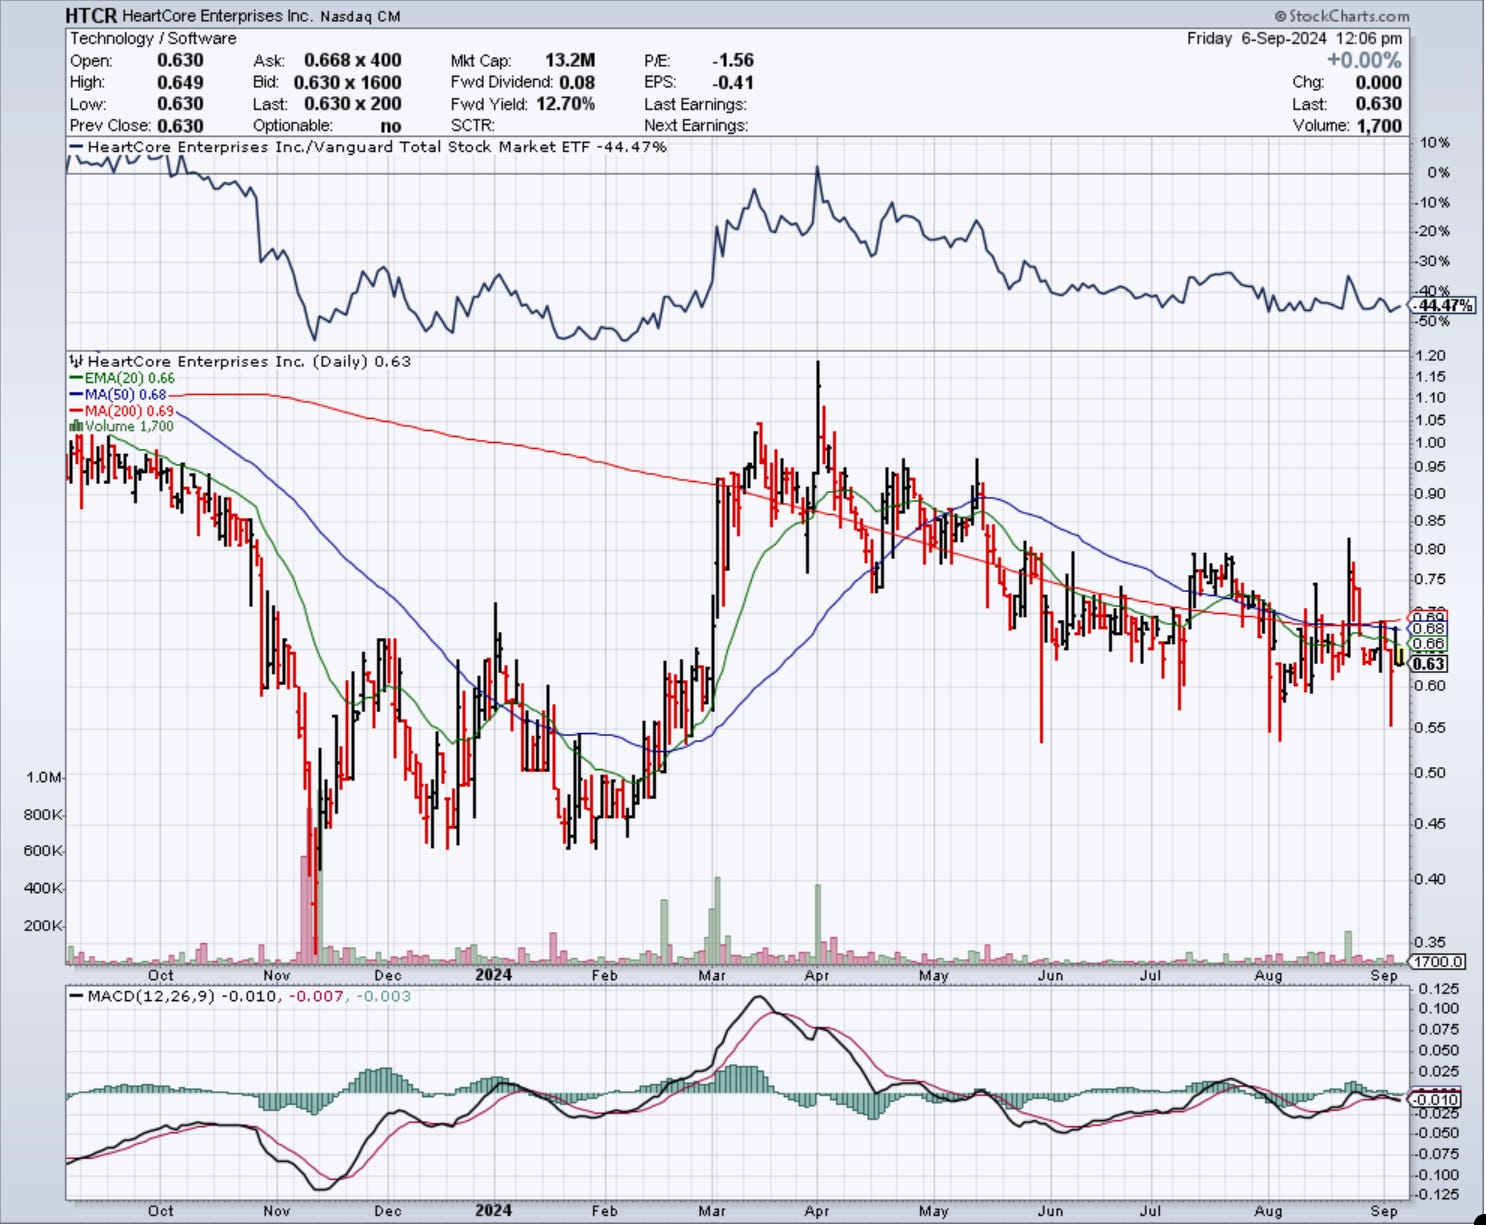Click the Nov label under the volume bars
The height and width of the screenshot is (1225, 1486).
pyautogui.click(x=276, y=975)
